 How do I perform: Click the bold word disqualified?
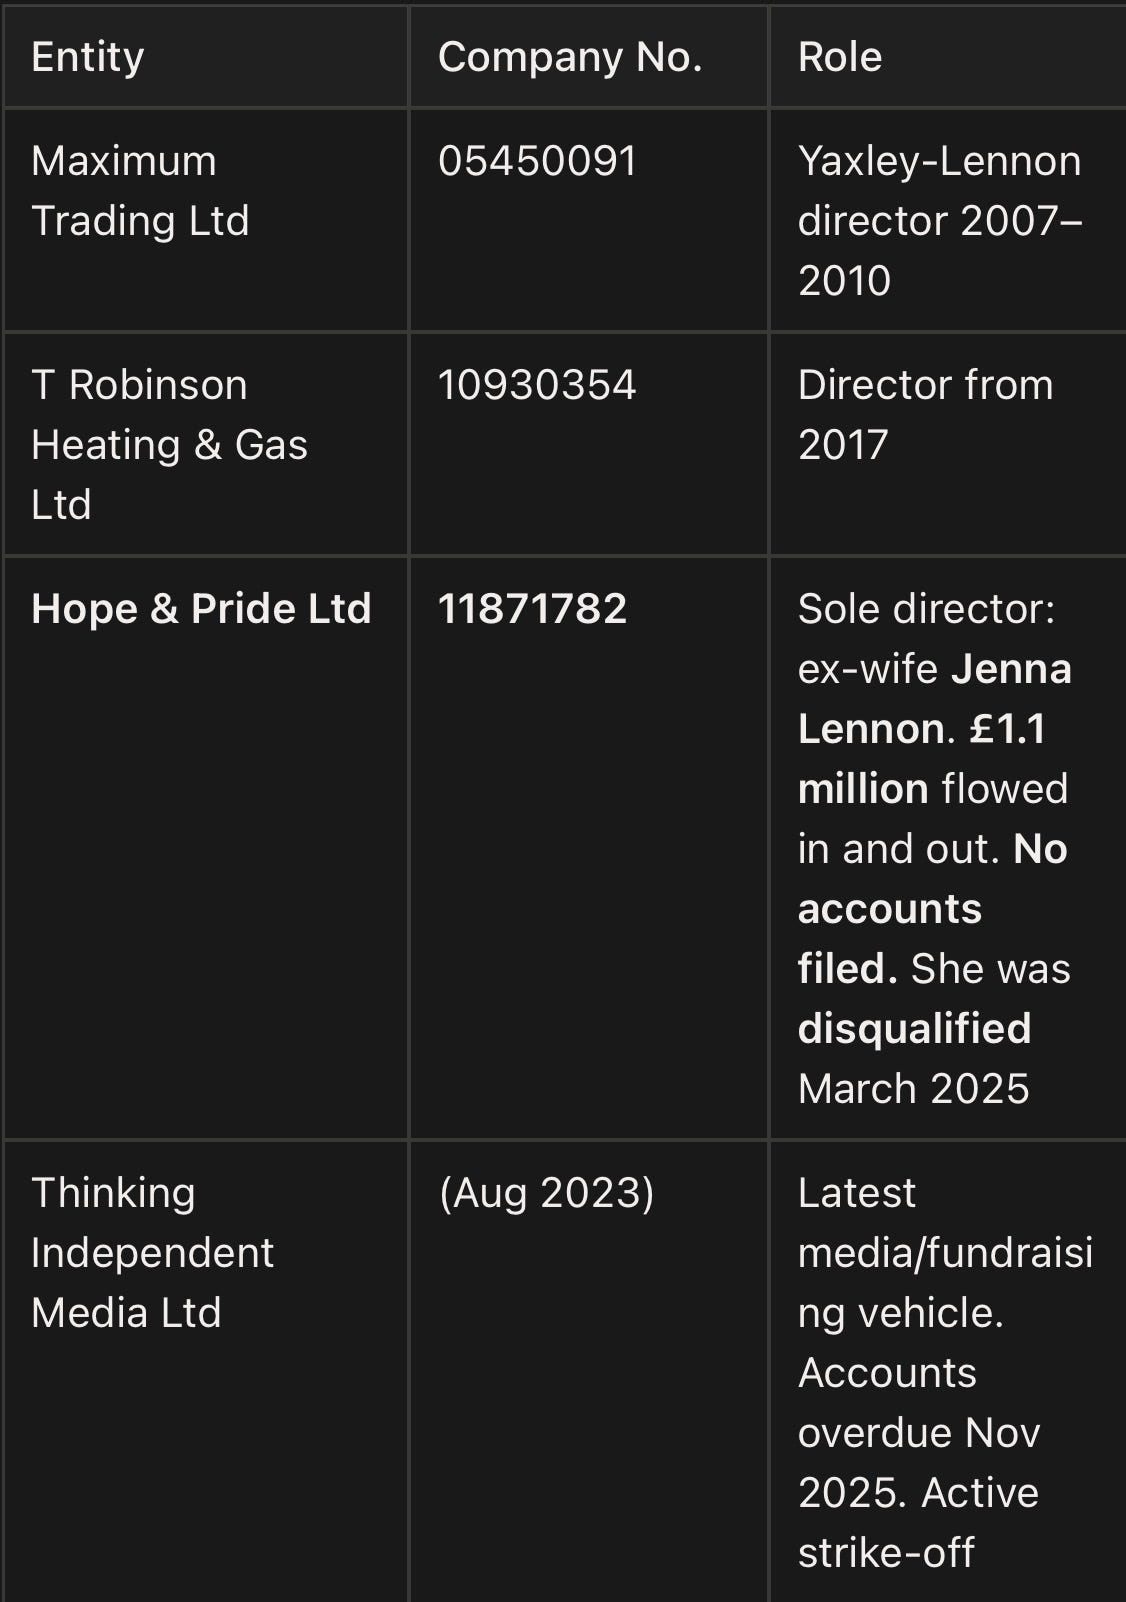tap(915, 1029)
